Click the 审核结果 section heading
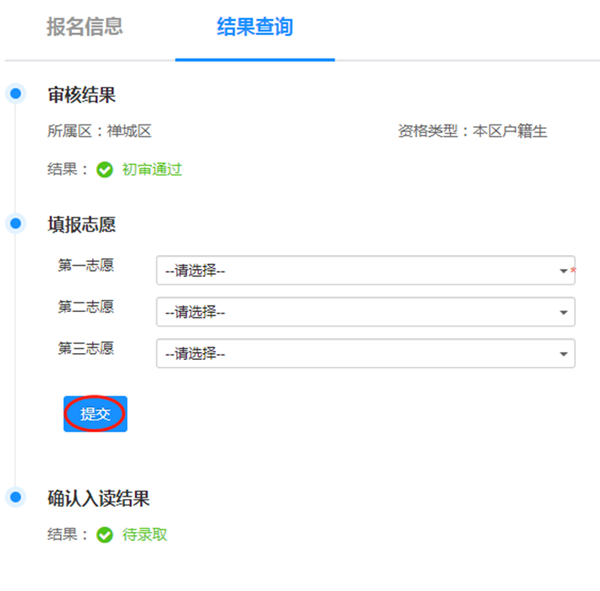 pyautogui.click(x=82, y=95)
